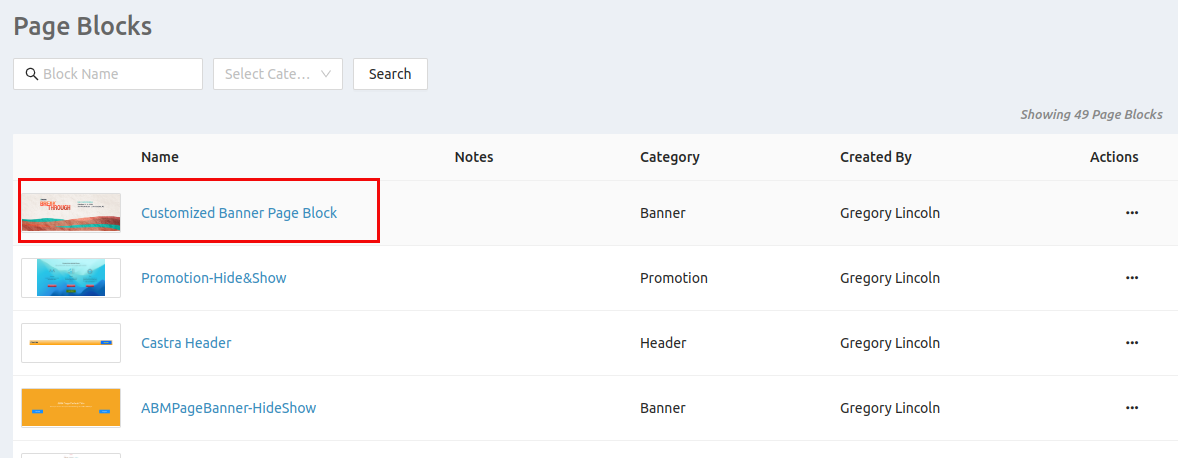Expand the Select Category dropdown
Viewport: 1178px width, 466px height.
point(278,74)
